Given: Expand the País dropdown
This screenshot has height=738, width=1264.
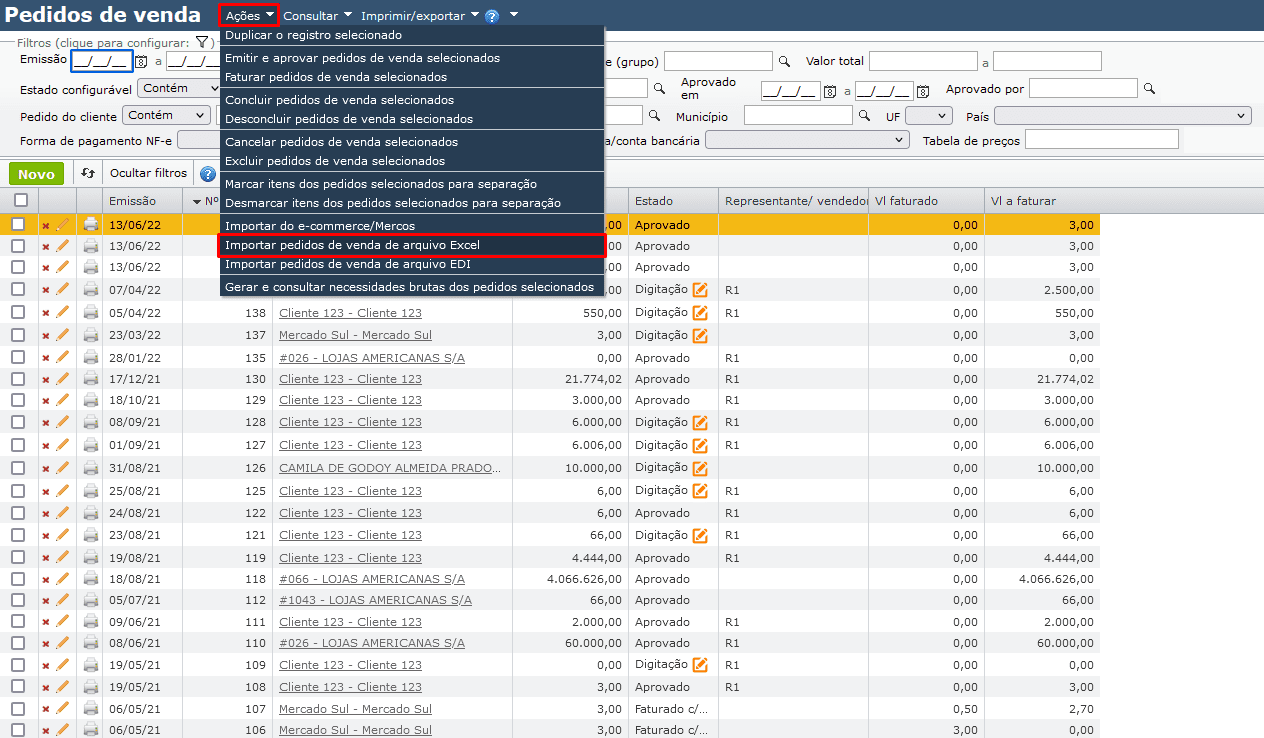Looking at the screenshot, I should click(x=1122, y=116).
